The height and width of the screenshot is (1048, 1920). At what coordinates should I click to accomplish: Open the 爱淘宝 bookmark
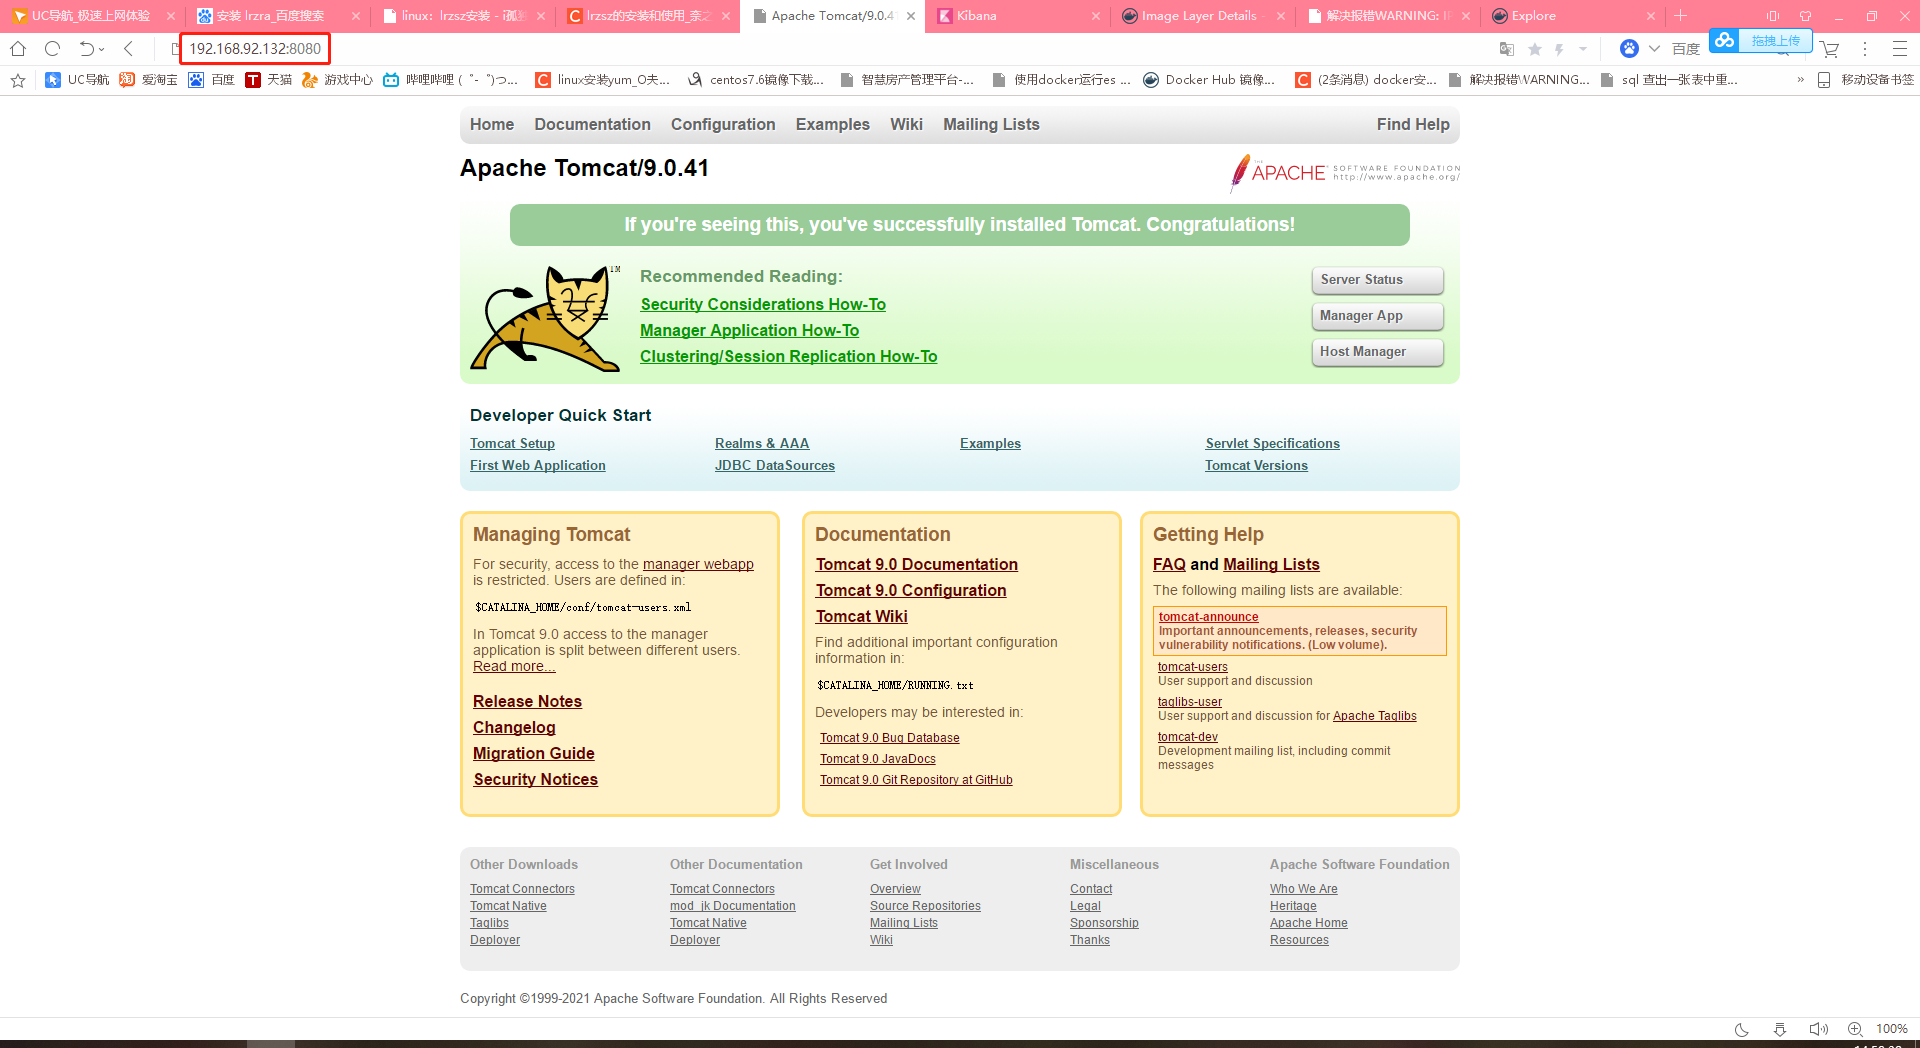click(149, 80)
